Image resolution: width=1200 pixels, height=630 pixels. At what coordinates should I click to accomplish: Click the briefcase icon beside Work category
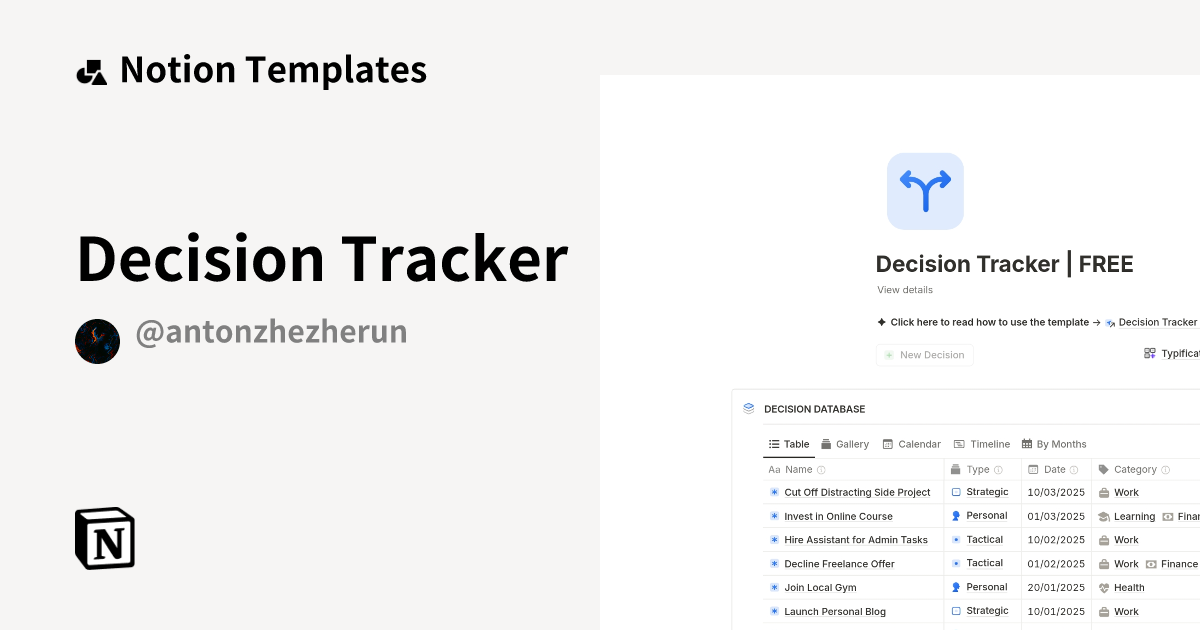1105,492
